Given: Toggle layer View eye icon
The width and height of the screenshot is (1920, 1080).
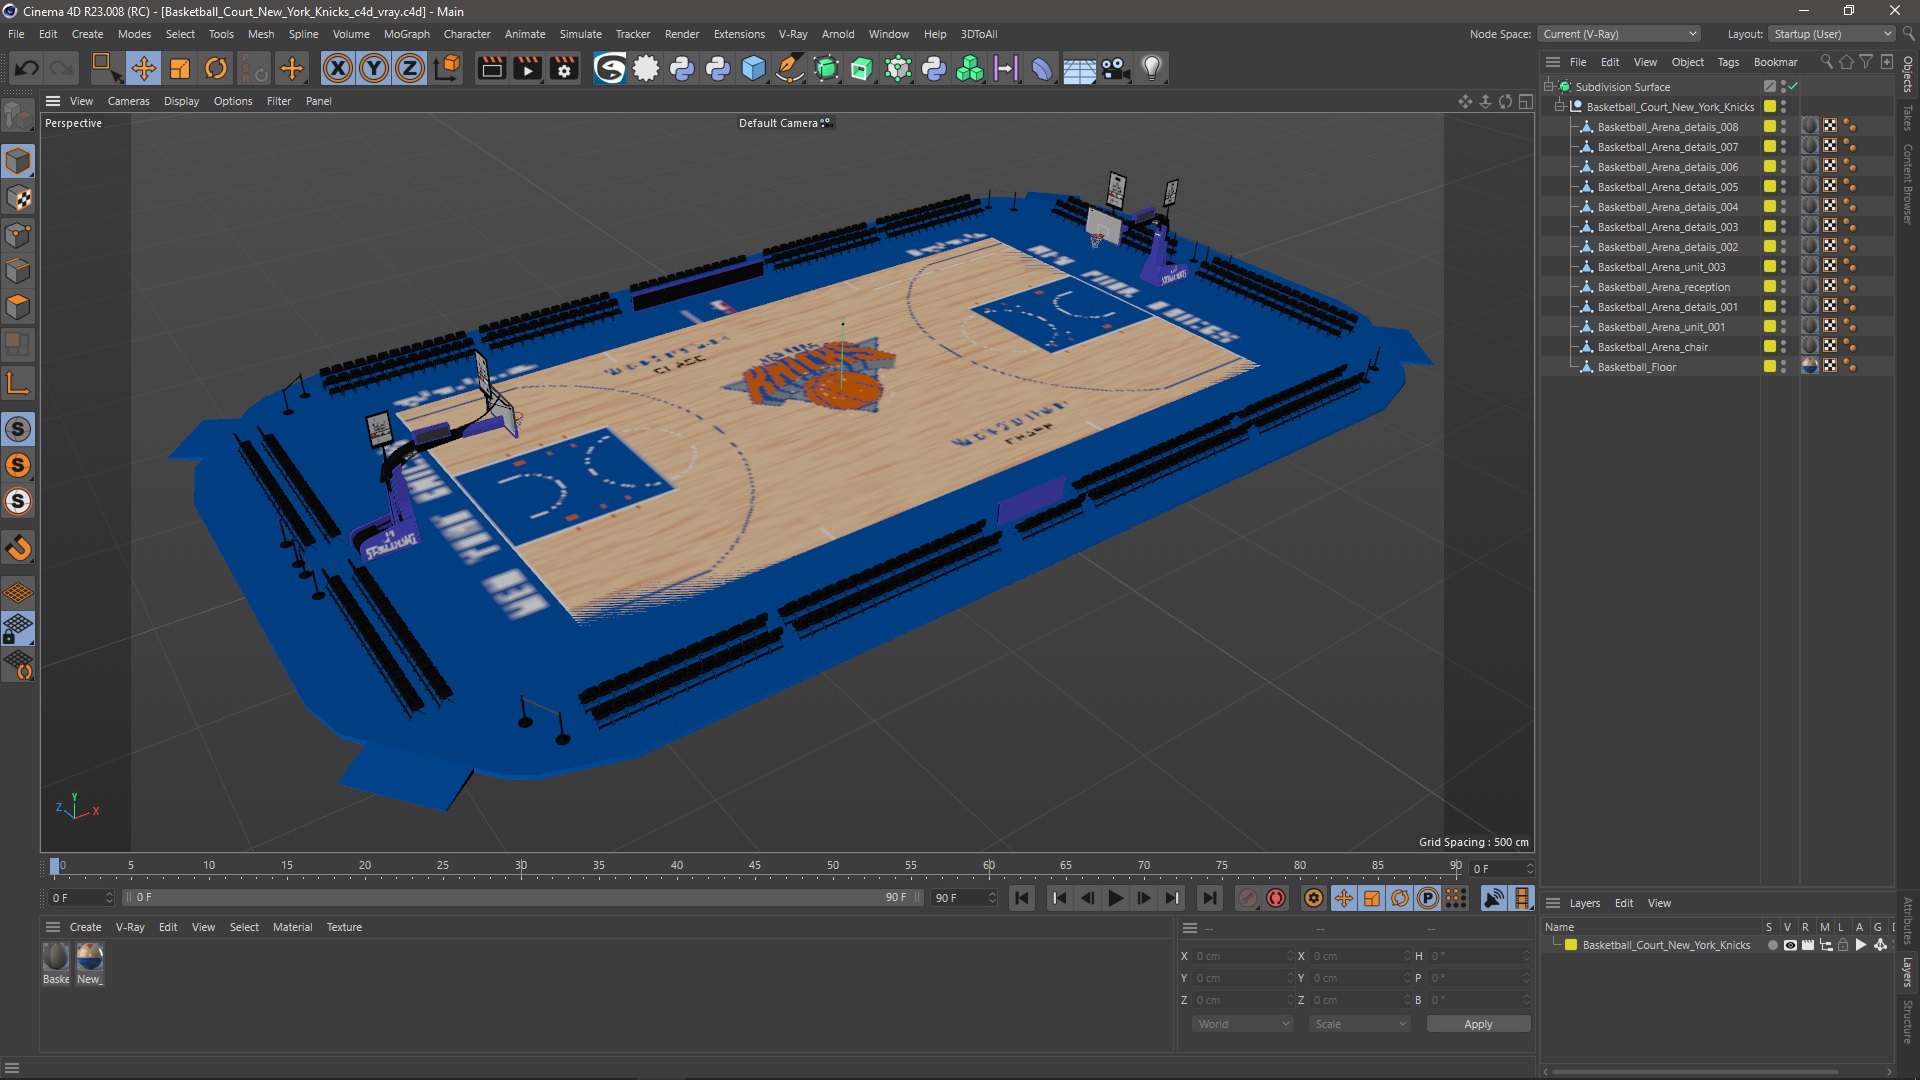Looking at the screenshot, I should coord(1790,945).
